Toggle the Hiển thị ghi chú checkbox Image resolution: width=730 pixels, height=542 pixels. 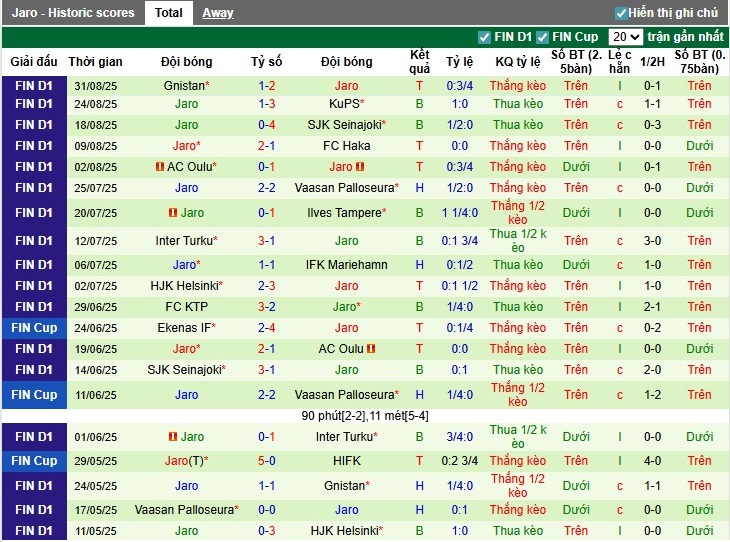[x=621, y=13]
